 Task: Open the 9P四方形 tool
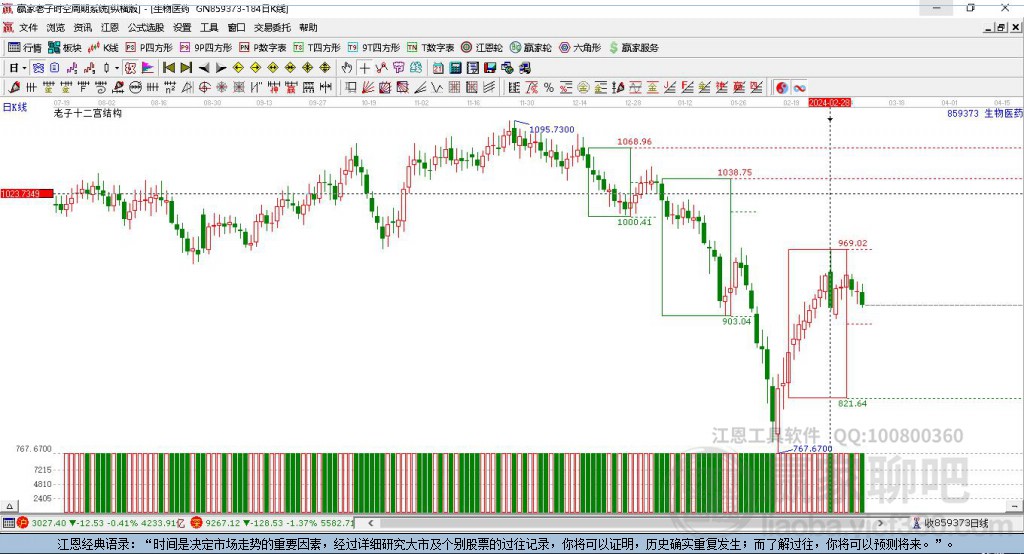206,48
